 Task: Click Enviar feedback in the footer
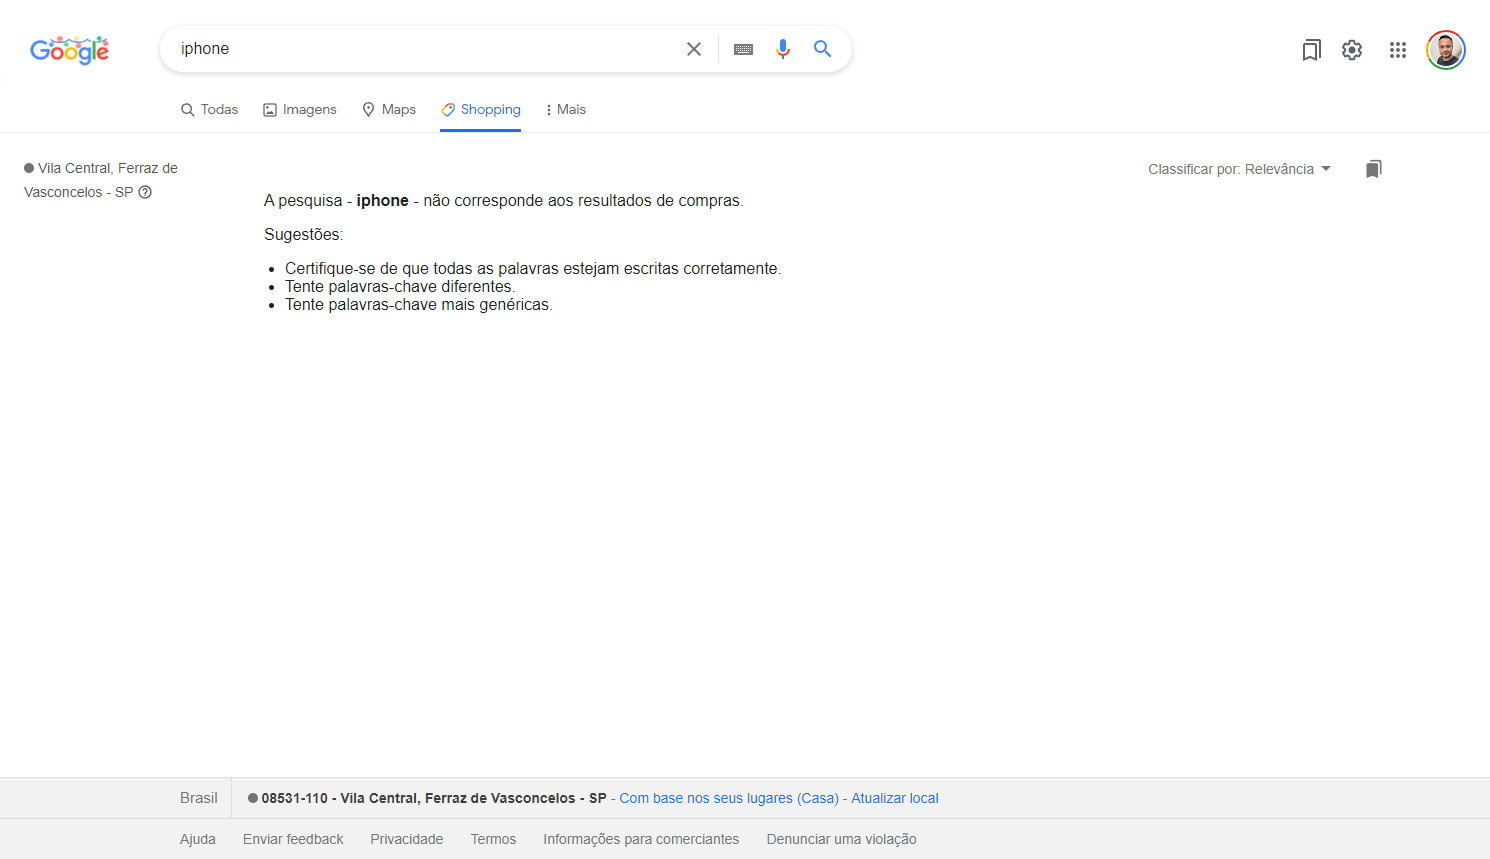tap(293, 839)
